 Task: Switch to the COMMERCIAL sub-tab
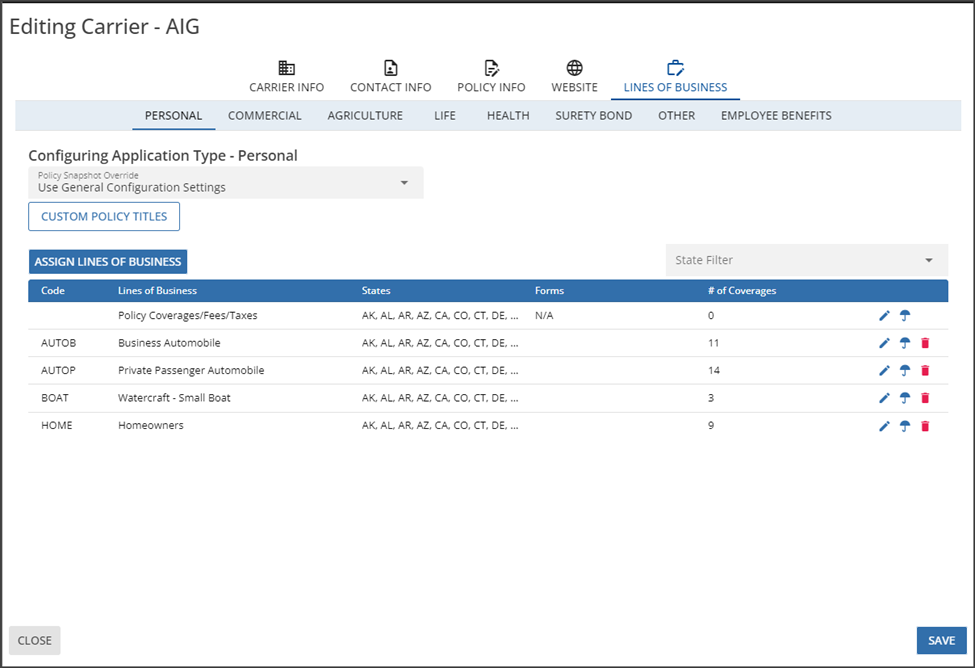[264, 116]
